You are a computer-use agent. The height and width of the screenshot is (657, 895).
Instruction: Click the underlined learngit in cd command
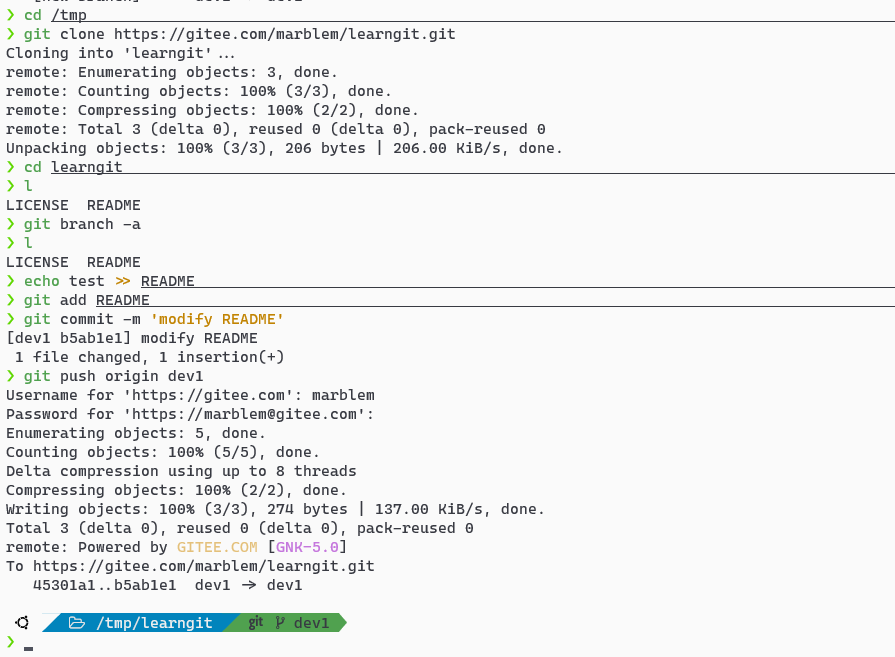(86, 167)
